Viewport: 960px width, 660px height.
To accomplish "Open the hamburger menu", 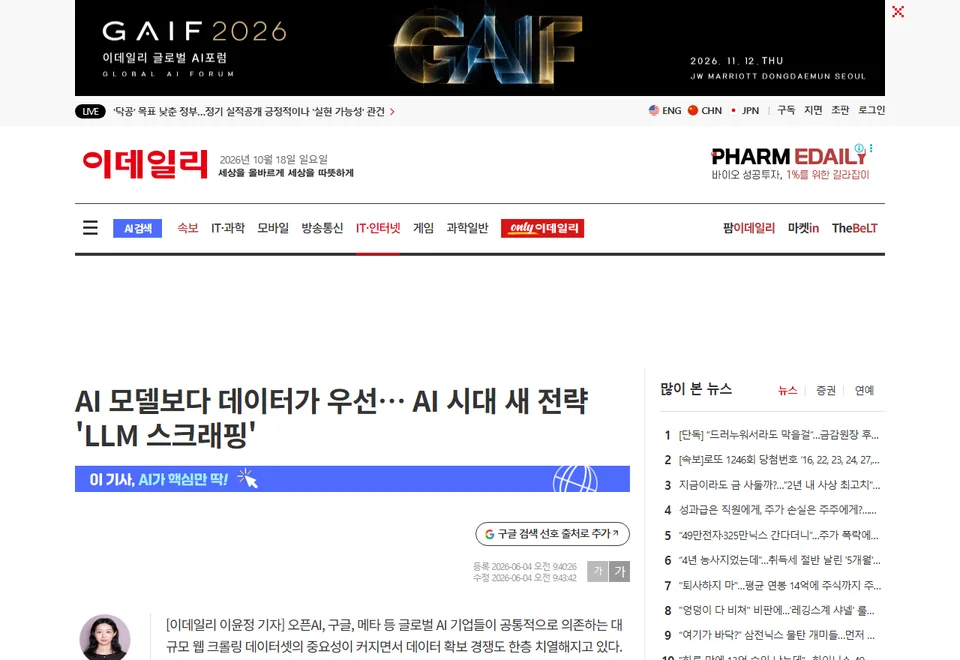I will point(90,228).
